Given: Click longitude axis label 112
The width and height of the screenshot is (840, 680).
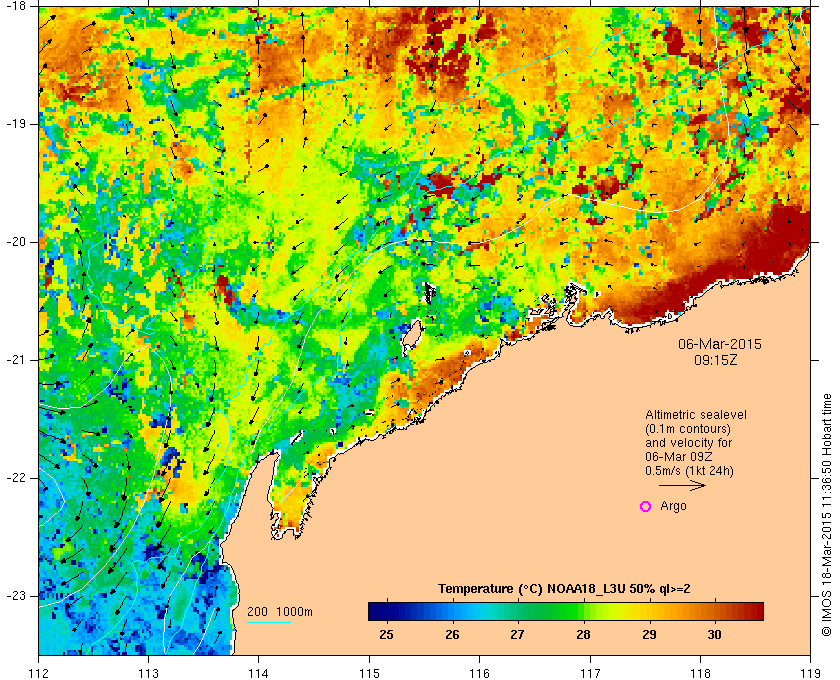Looking at the screenshot, I should pyautogui.click(x=39, y=672).
